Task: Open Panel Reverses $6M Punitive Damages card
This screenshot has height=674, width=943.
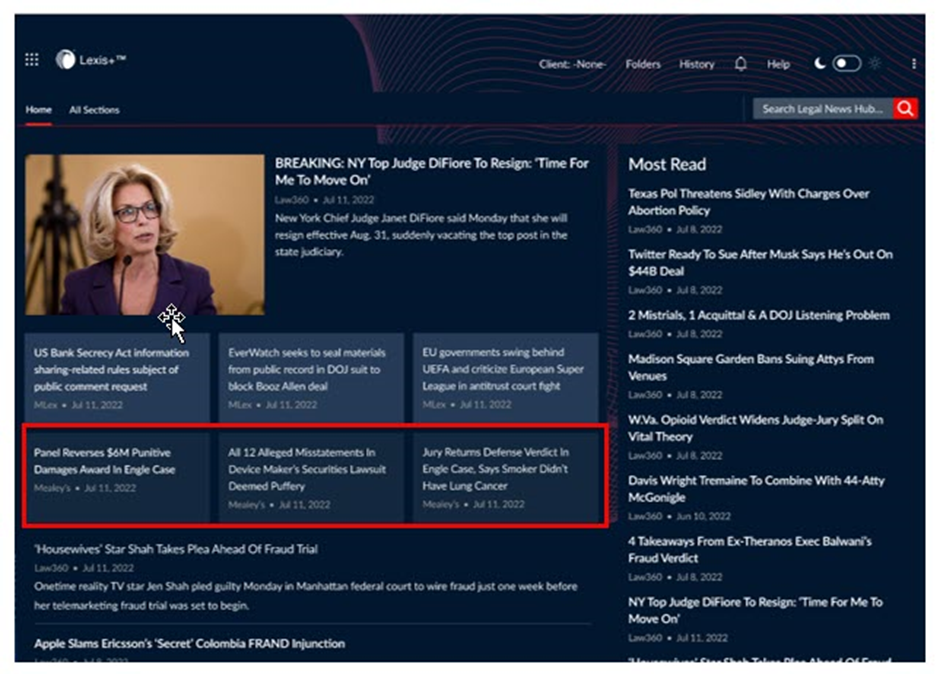Action: click(x=117, y=477)
